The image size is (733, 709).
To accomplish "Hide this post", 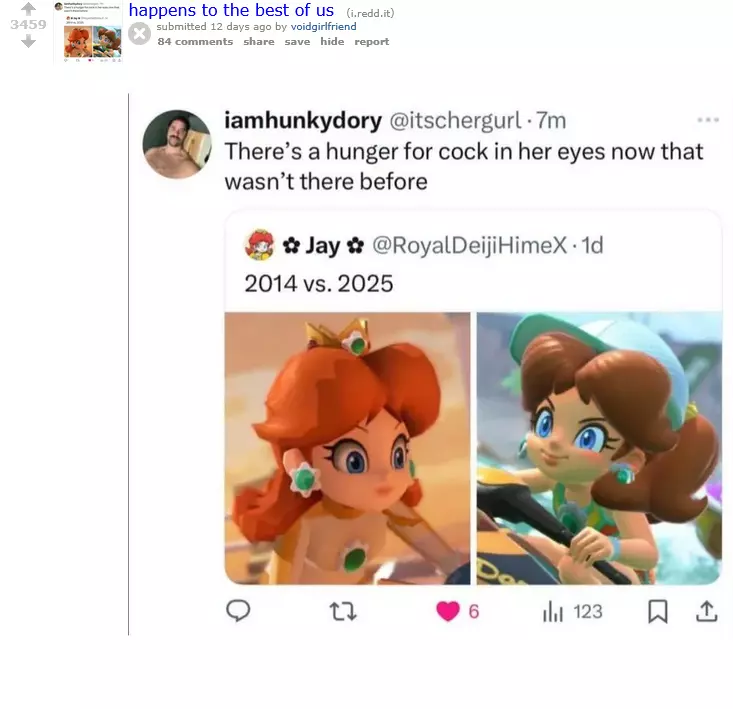I will (332, 42).
